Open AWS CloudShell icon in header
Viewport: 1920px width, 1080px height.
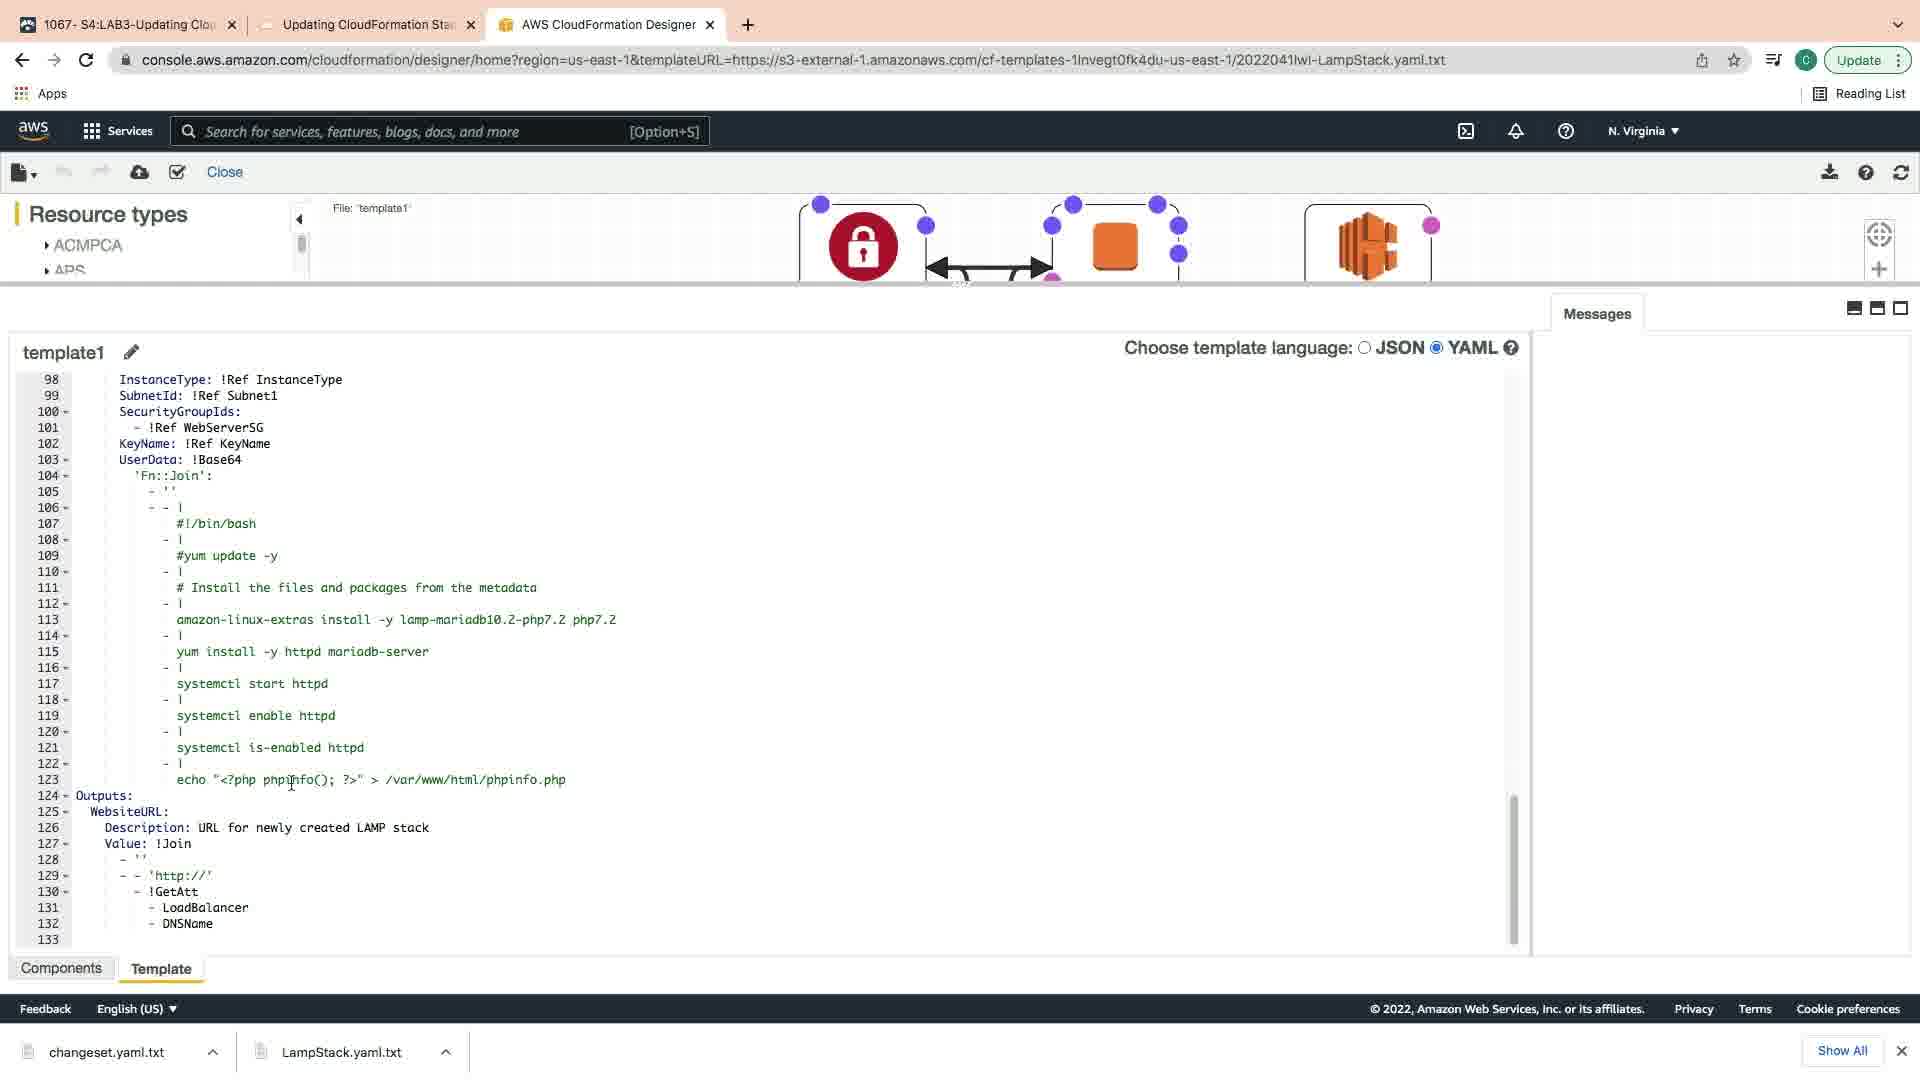[1465, 131]
